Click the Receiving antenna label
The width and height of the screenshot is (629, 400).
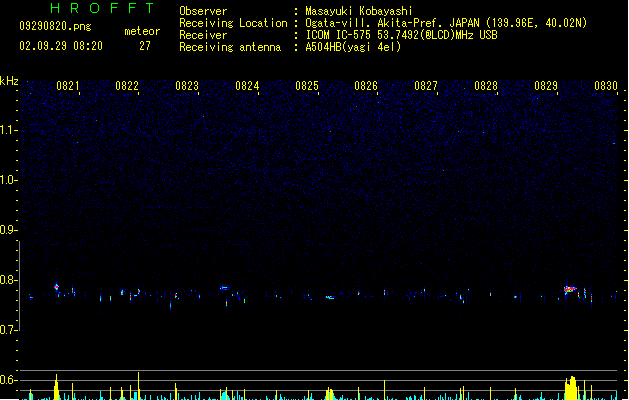230,47
